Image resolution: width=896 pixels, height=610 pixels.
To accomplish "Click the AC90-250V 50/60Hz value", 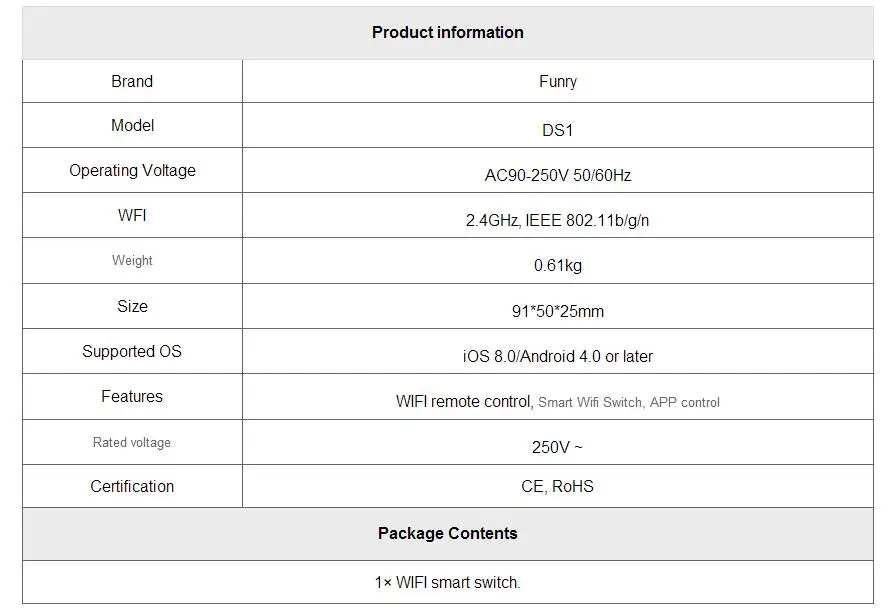I will pos(557,175).
